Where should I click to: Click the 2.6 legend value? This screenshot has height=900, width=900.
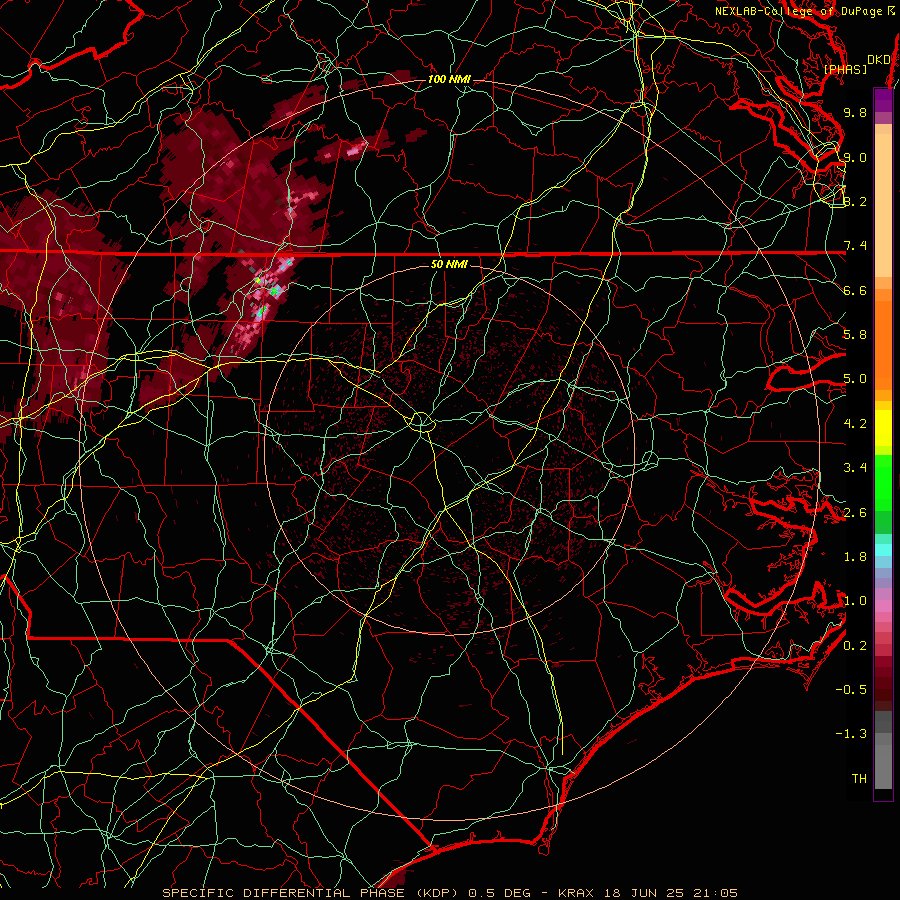(x=855, y=513)
